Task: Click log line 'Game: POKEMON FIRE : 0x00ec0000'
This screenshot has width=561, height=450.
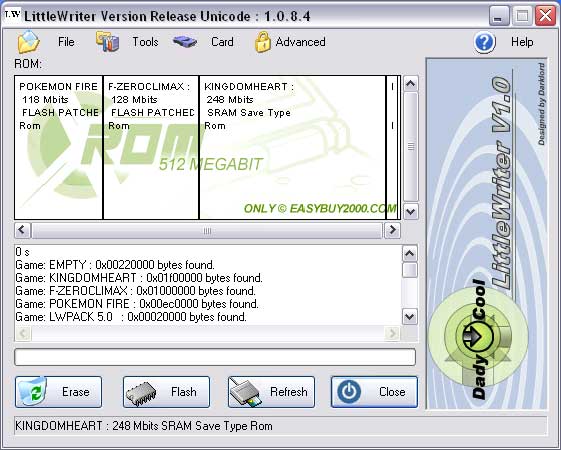Action: pyautogui.click(x=137, y=304)
